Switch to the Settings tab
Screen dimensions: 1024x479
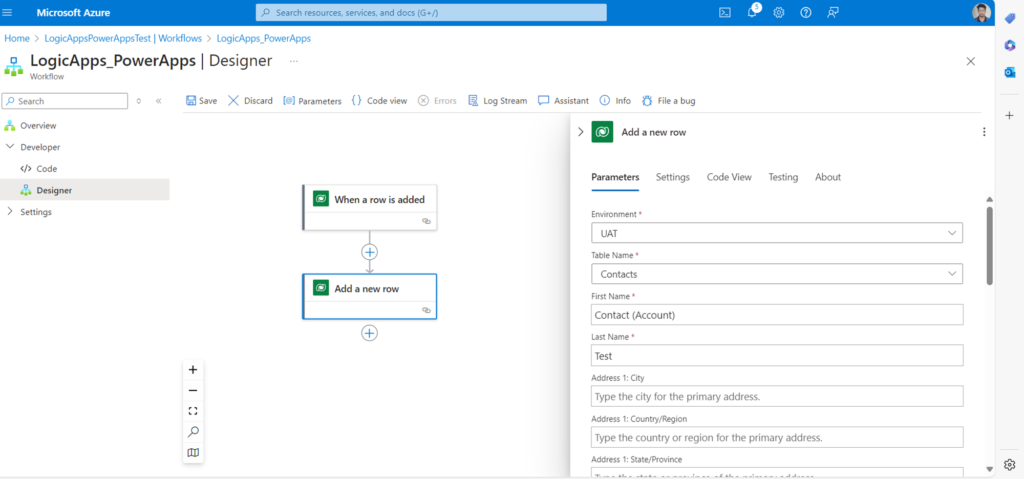[673, 177]
